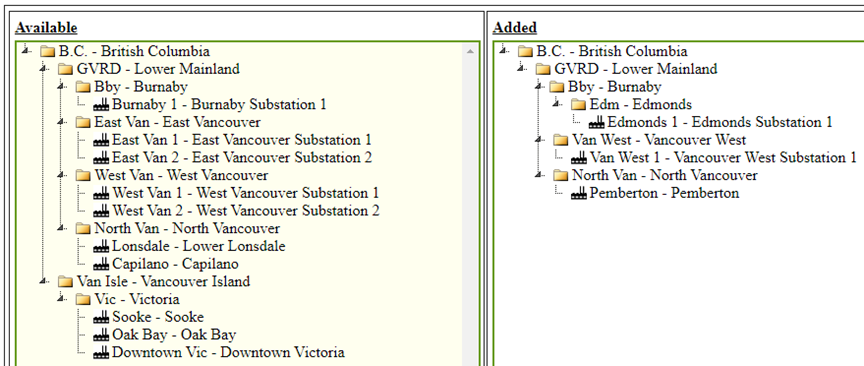Click folder icon of West Van - West Vancouver

[83, 176]
